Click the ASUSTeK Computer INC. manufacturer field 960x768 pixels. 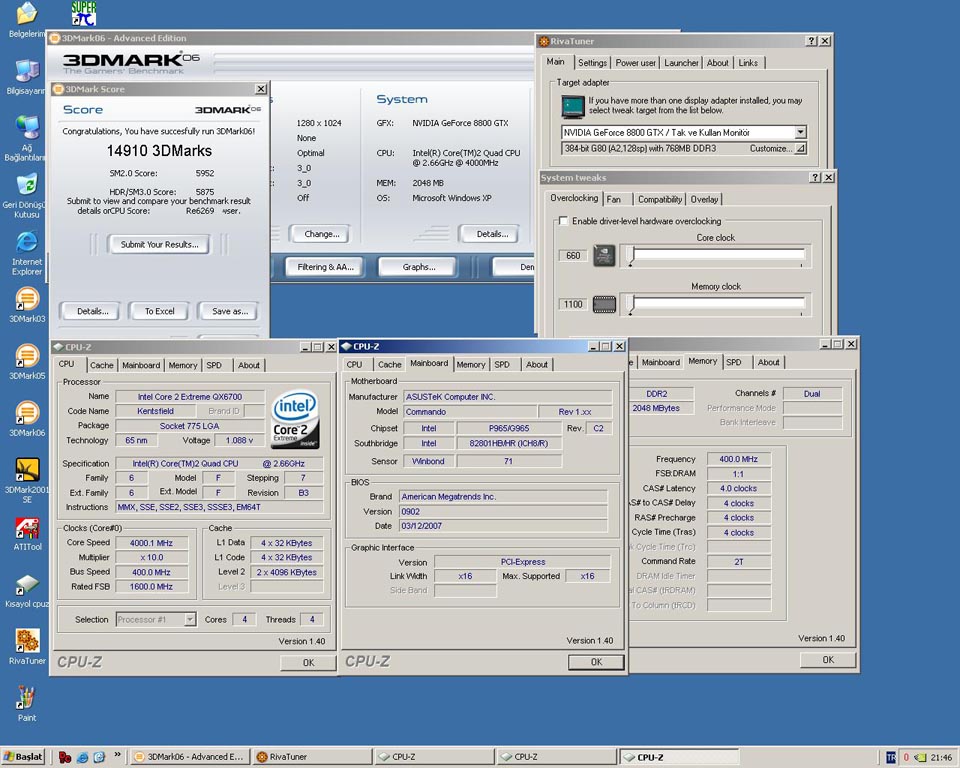[x=507, y=397]
